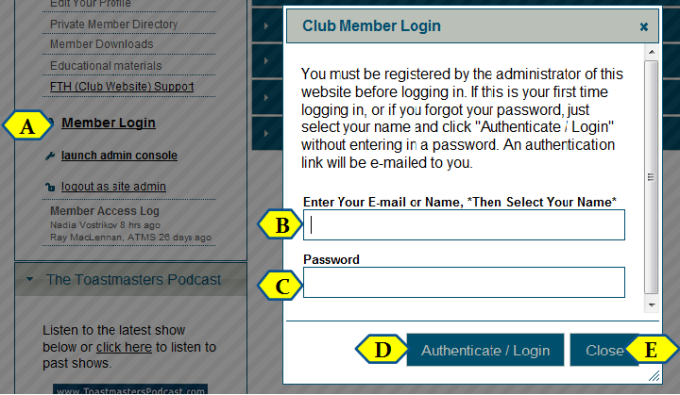Click the Authenticate / Login button
680x395 pixels.
pyautogui.click(x=485, y=350)
